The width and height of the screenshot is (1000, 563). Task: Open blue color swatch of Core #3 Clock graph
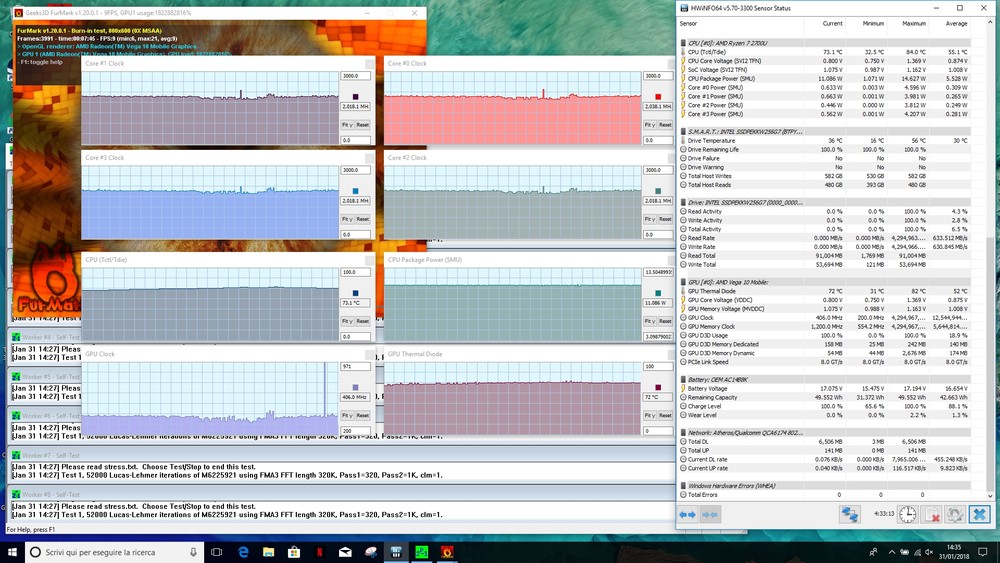355,191
